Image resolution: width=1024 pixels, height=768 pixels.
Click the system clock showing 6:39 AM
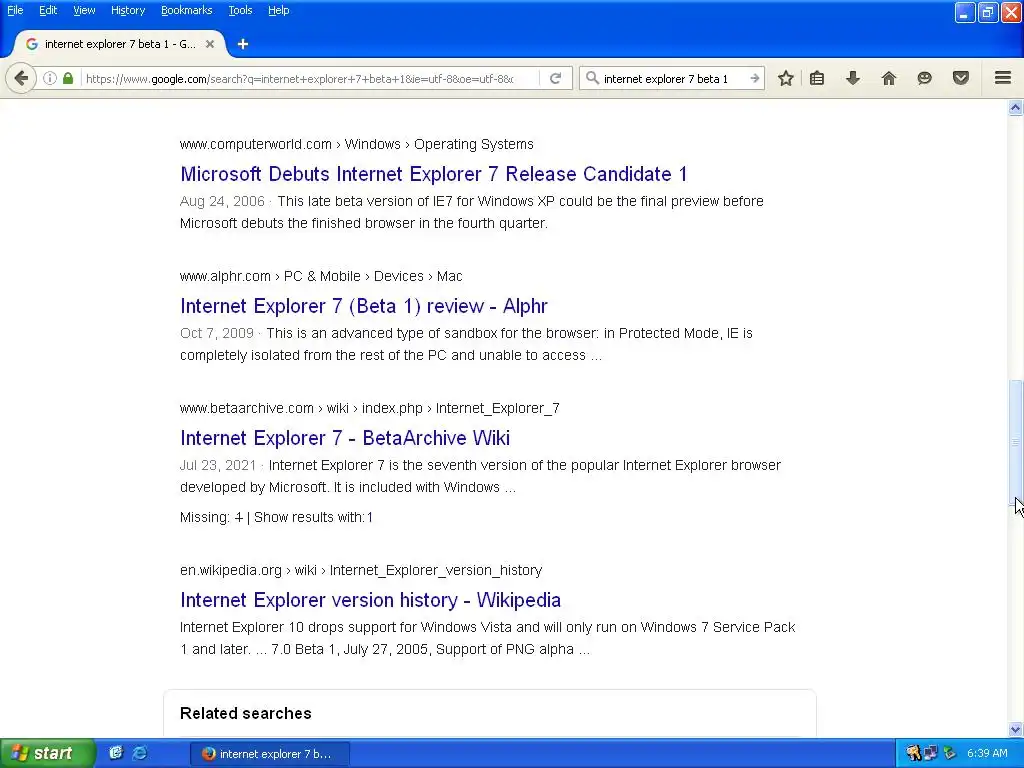pyautogui.click(x=987, y=753)
